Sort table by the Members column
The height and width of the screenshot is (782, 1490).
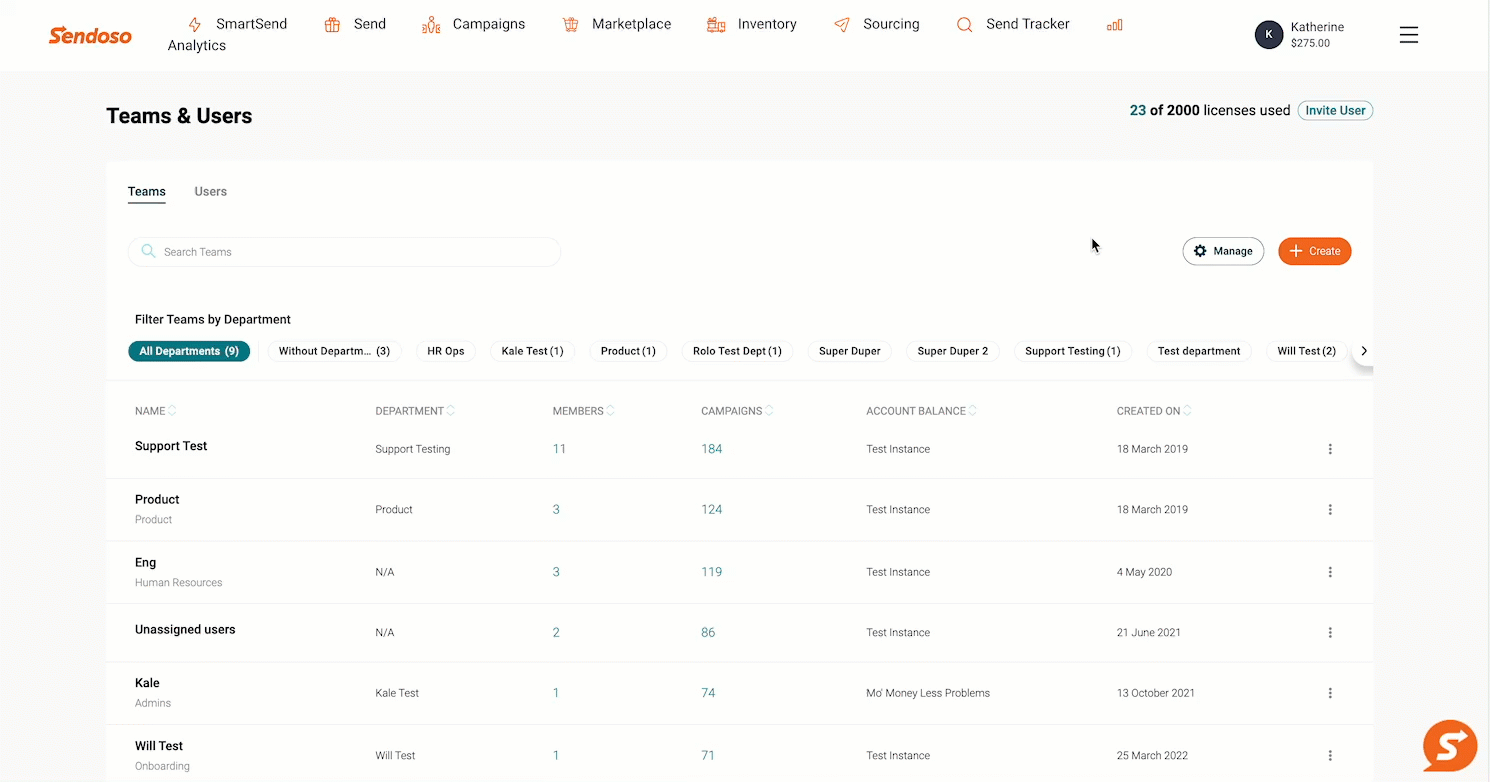[x=583, y=411]
